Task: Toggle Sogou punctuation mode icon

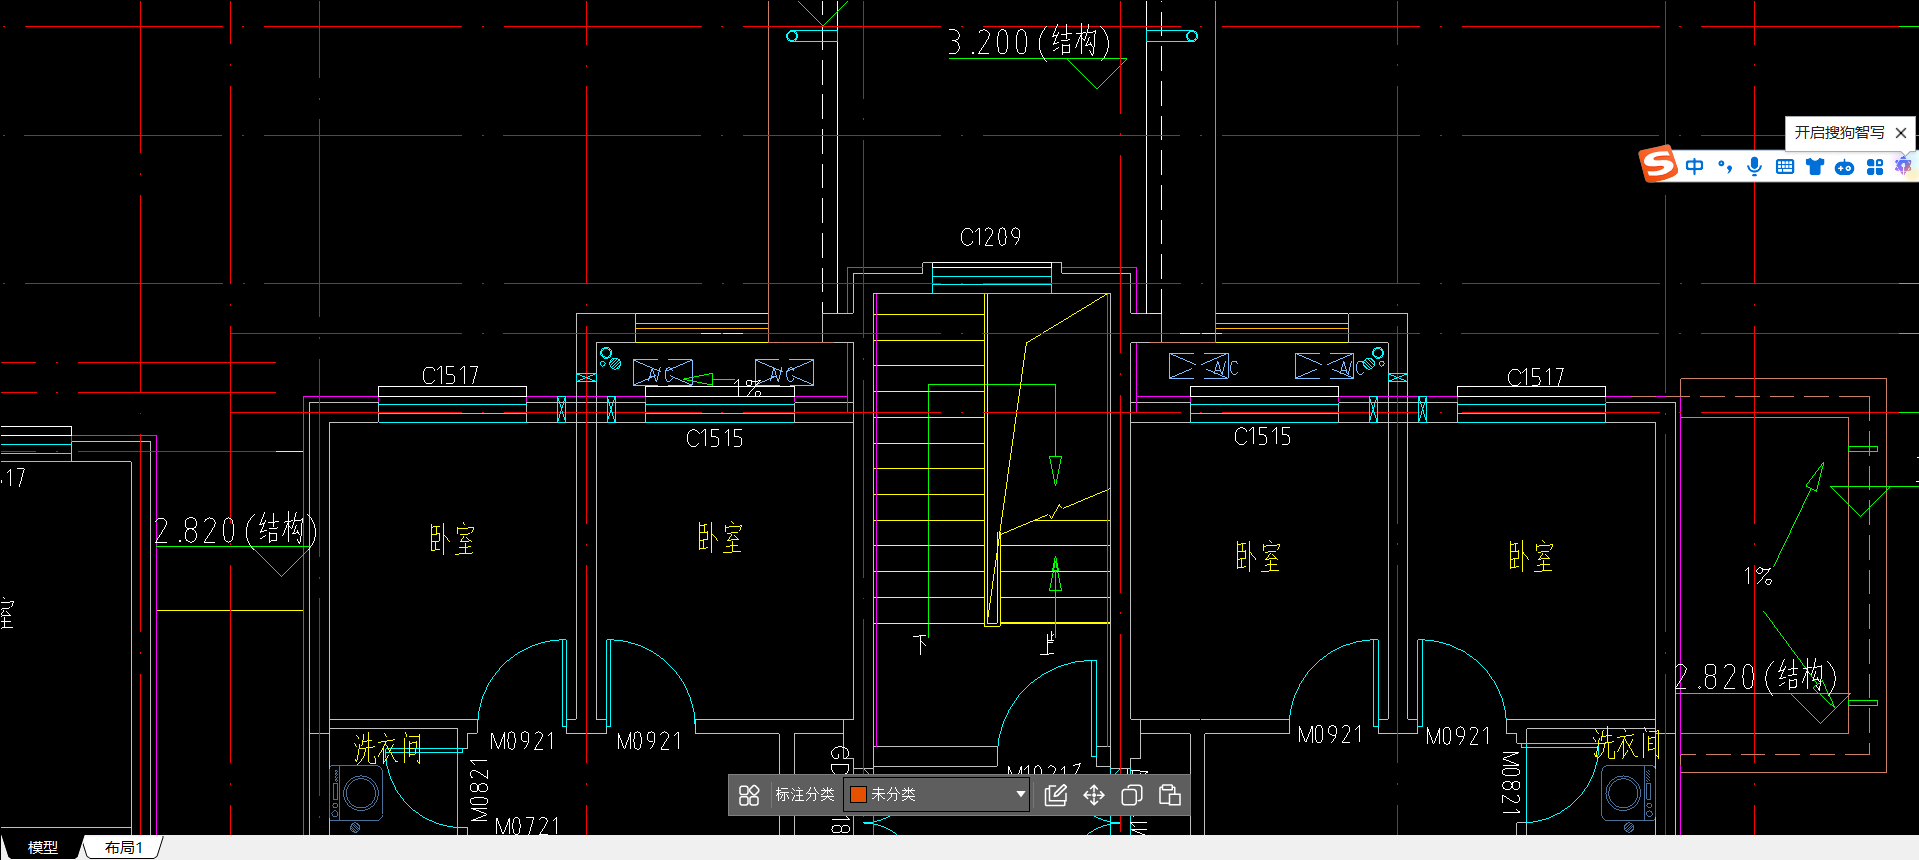Action: point(1725,166)
